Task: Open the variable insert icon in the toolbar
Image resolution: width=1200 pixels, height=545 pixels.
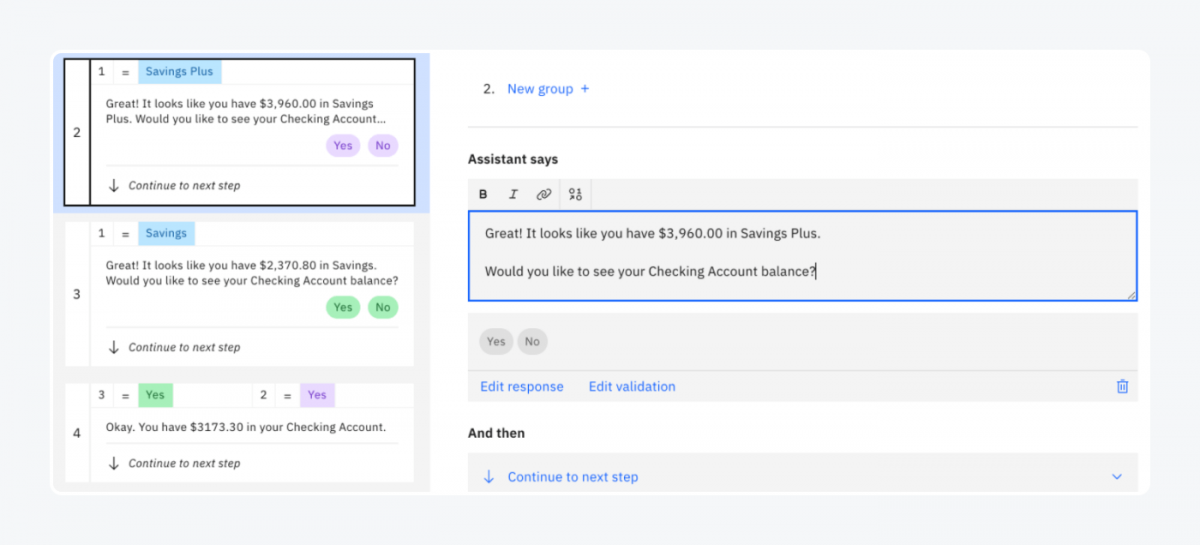Action: tap(575, 194)
